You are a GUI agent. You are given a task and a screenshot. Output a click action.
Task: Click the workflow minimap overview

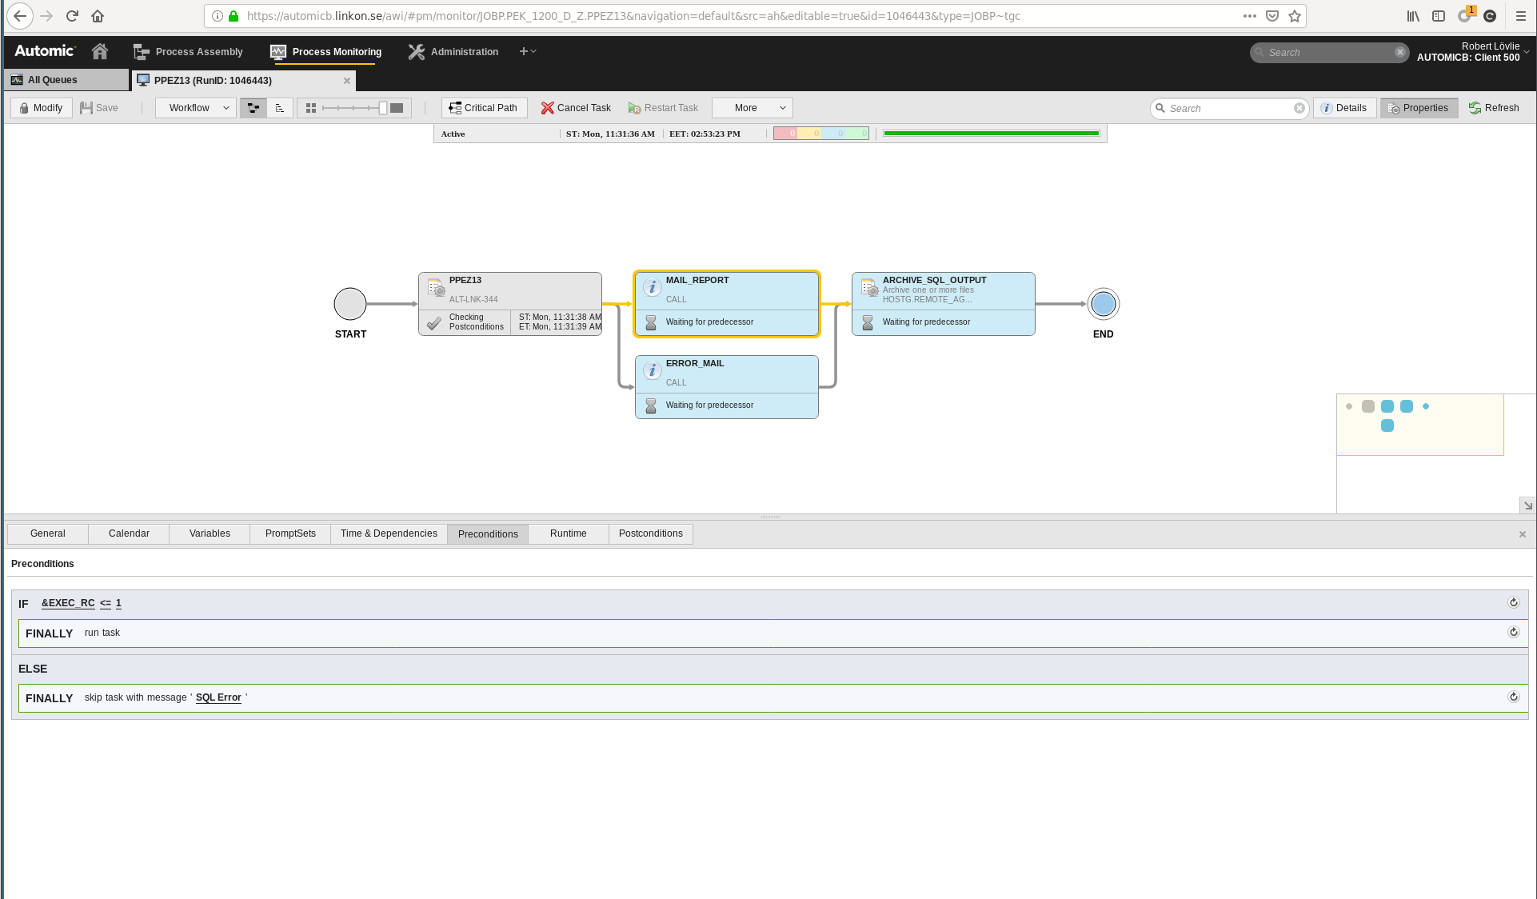coord(1420,424)
